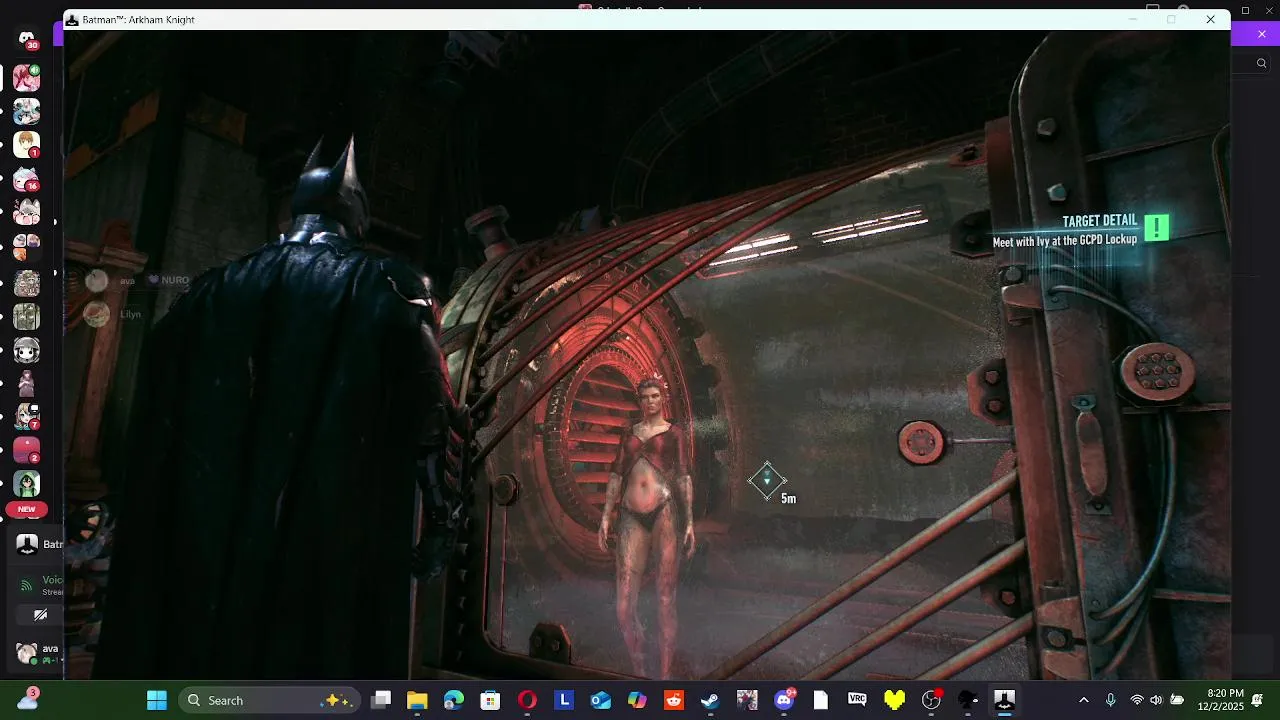
Task: Open the notification center bell icon
Action: 1257,699
